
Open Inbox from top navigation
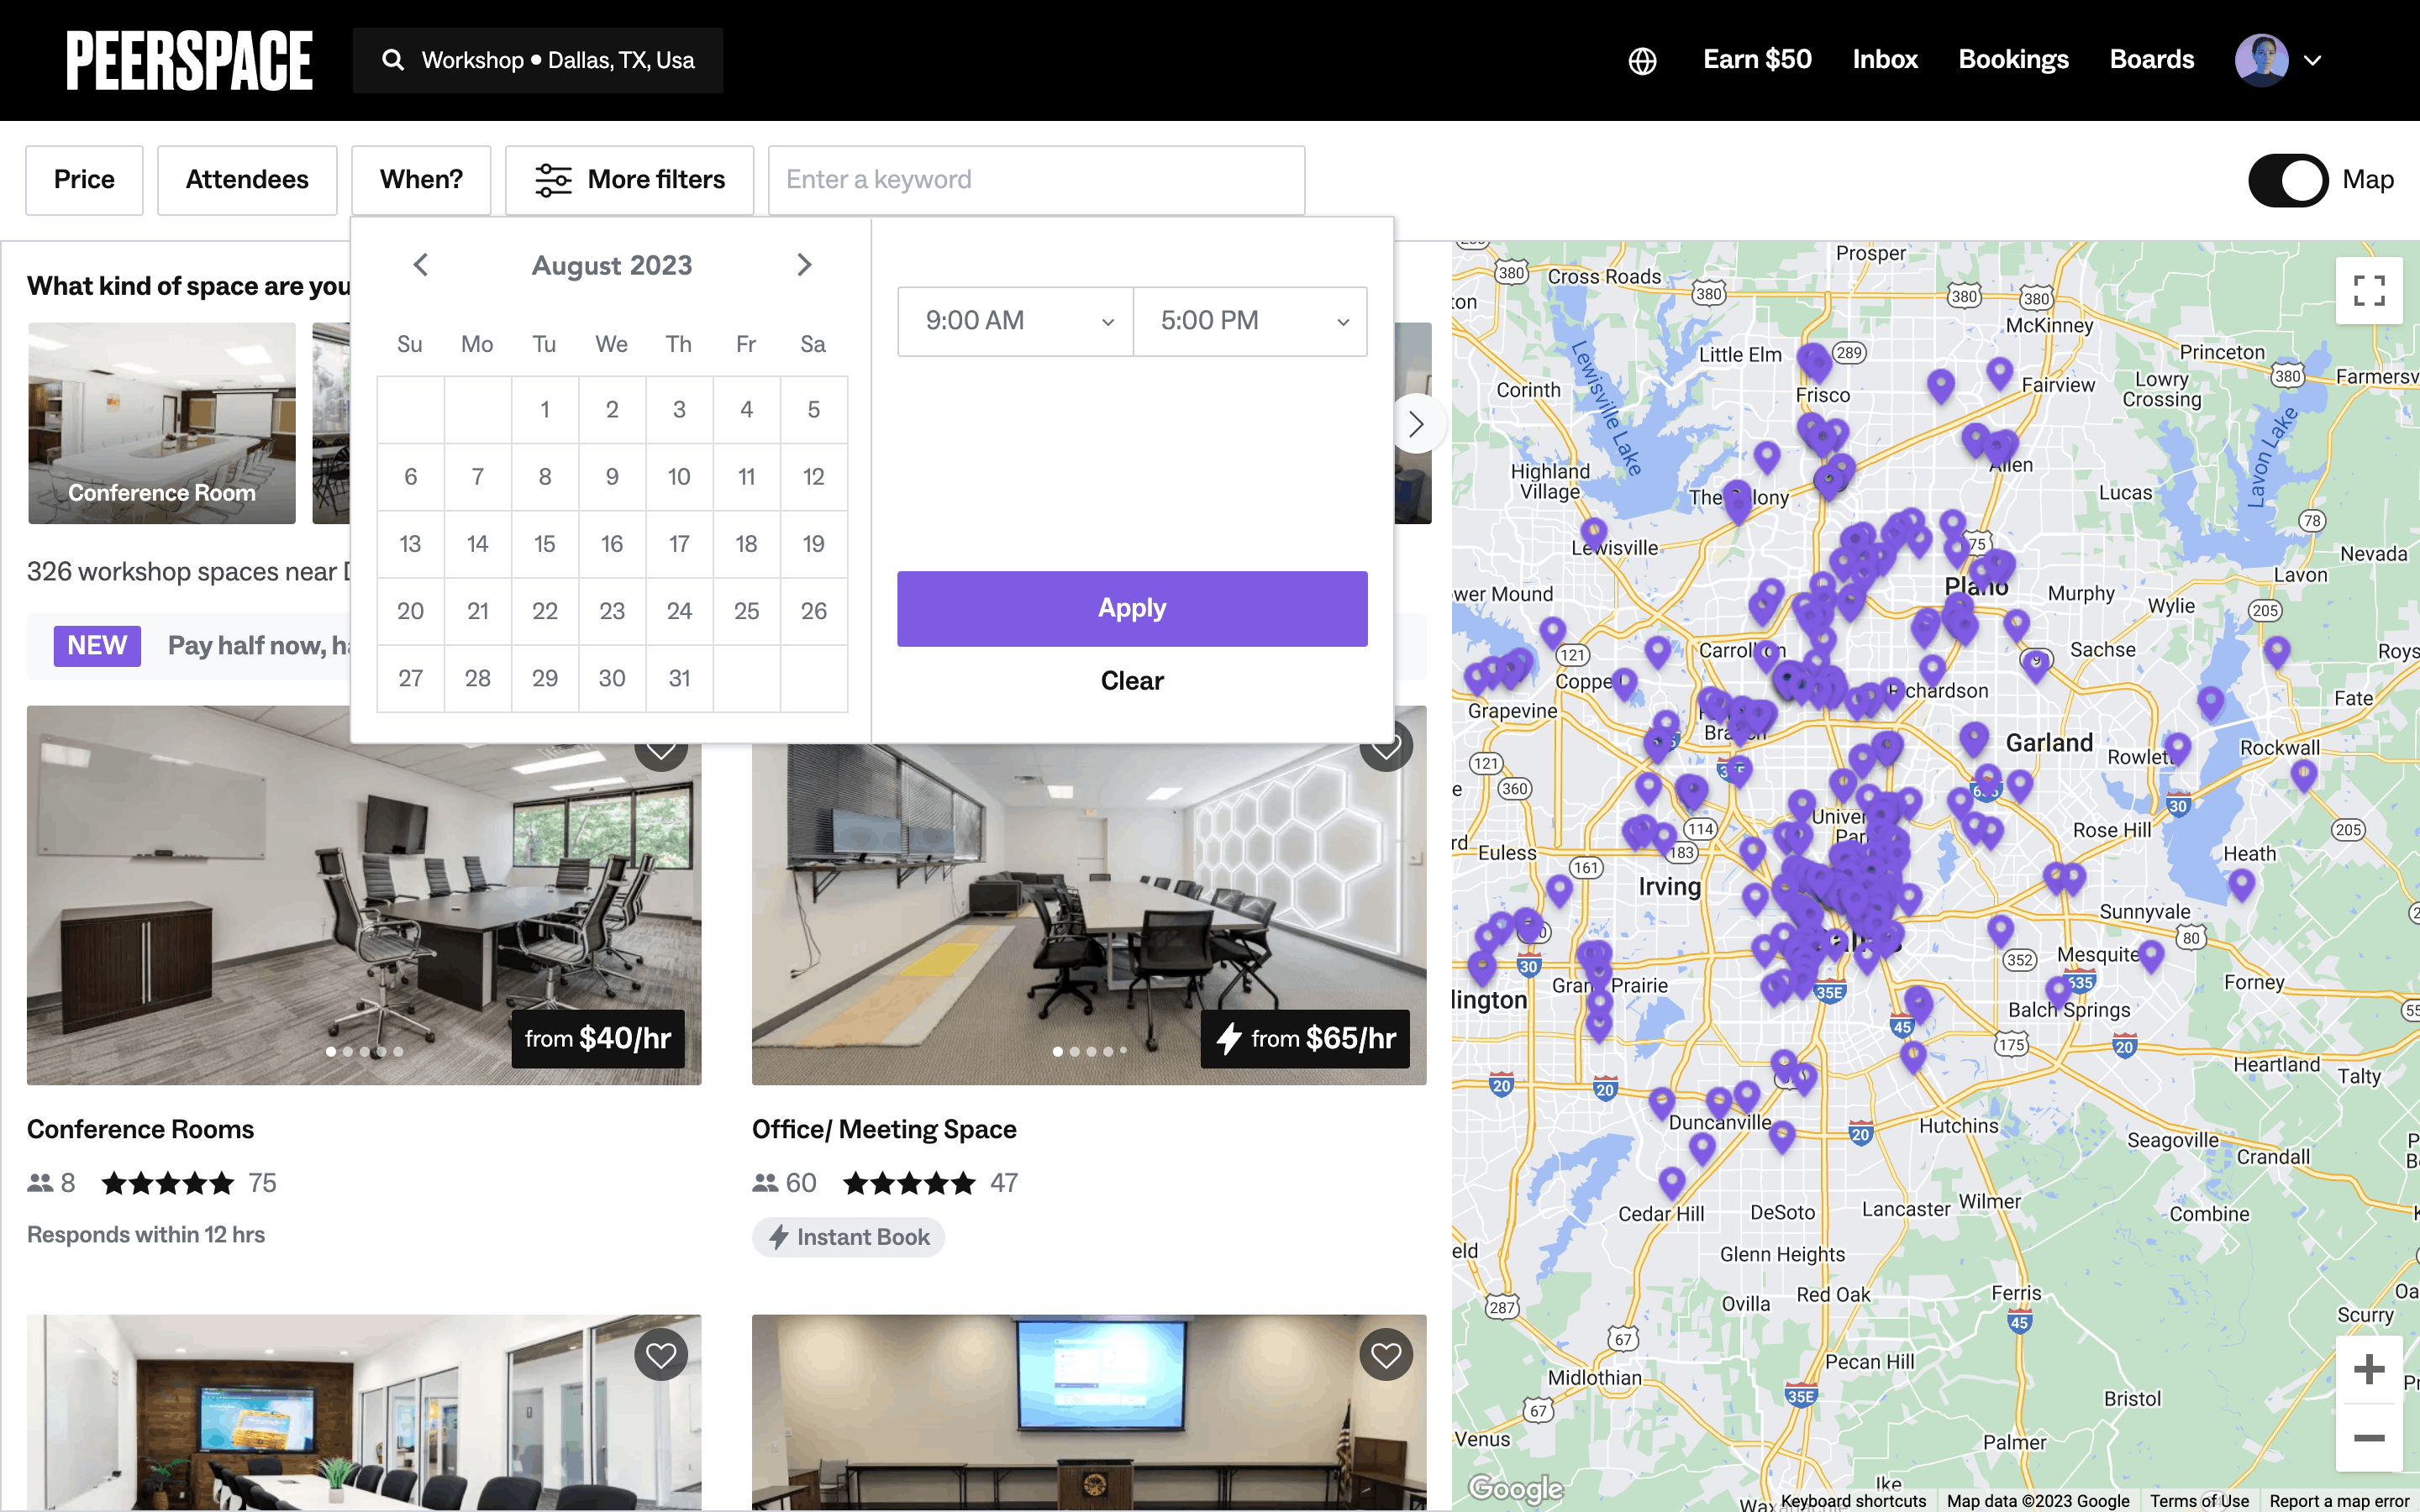click(x=1885, y=60)
